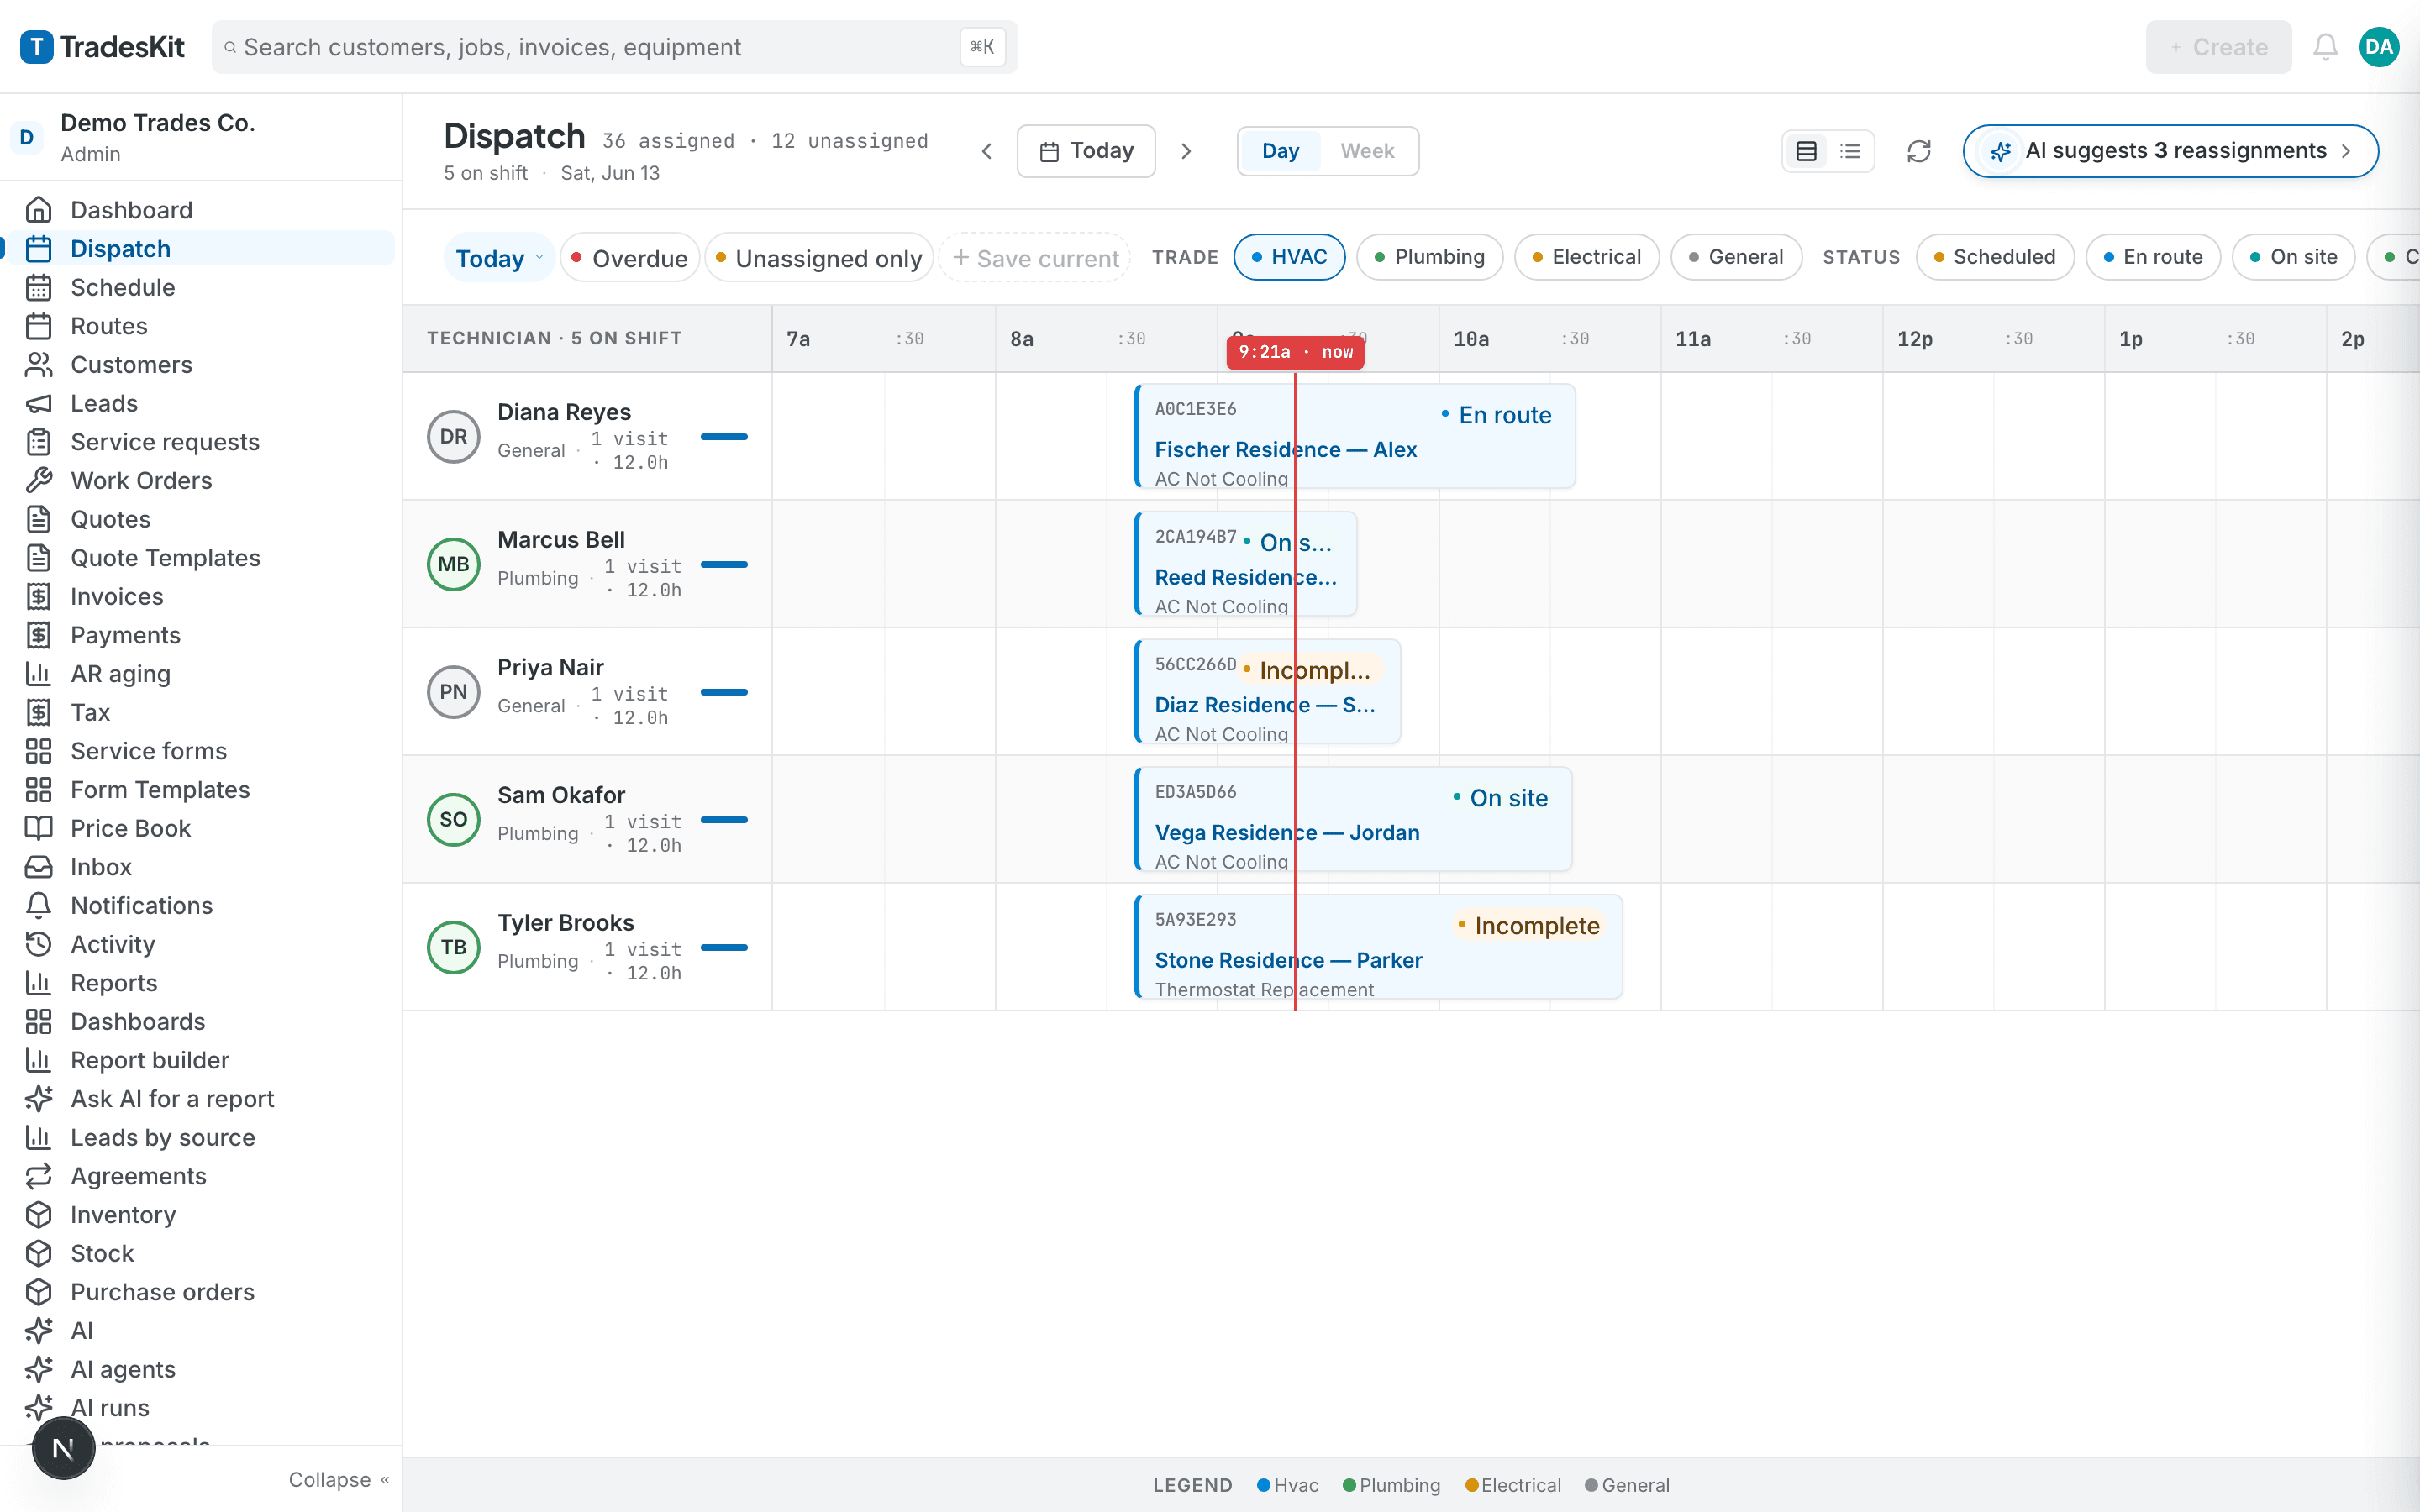Toggle the Plumbing trade filter

click(x=1429, y=257)
